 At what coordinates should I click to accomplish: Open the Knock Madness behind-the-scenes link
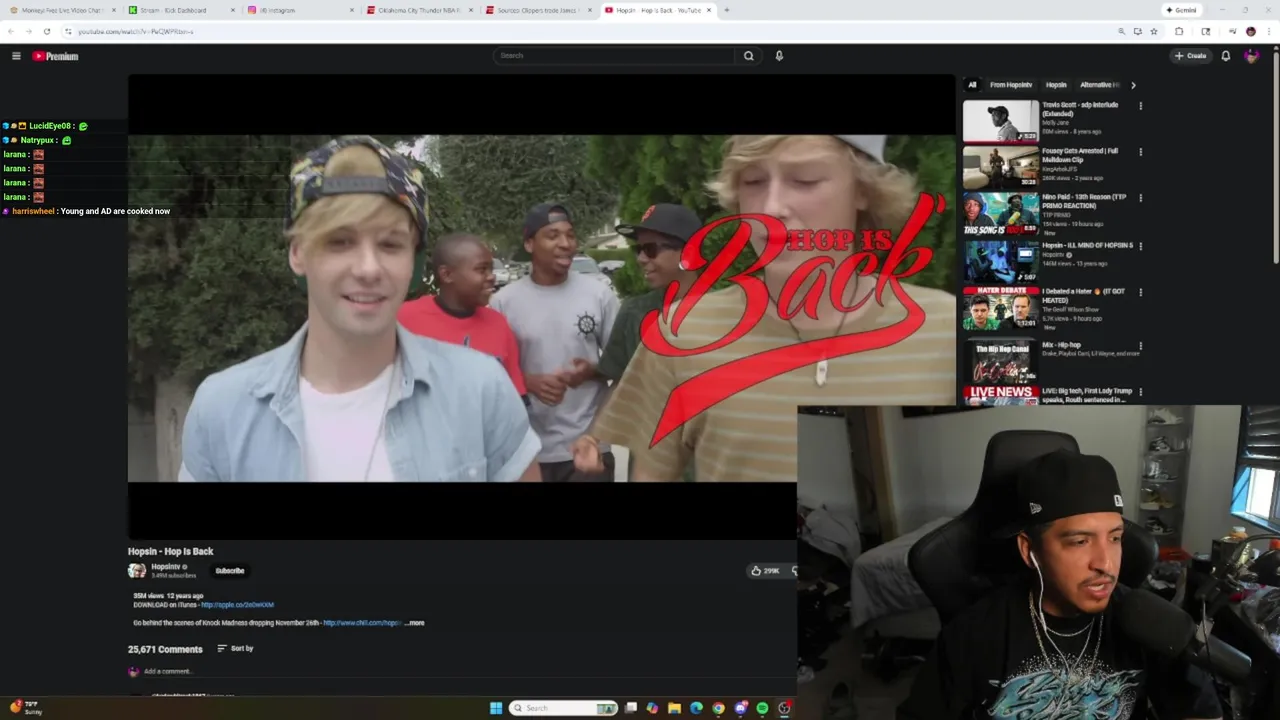(362, 623)
